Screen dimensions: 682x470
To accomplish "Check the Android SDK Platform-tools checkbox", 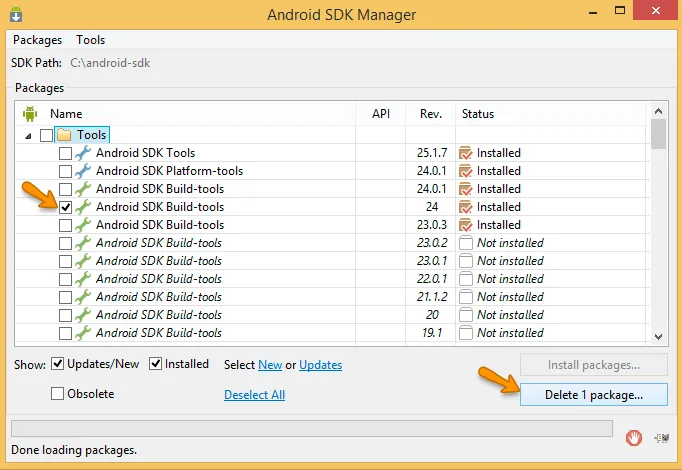I will (65, 171).
